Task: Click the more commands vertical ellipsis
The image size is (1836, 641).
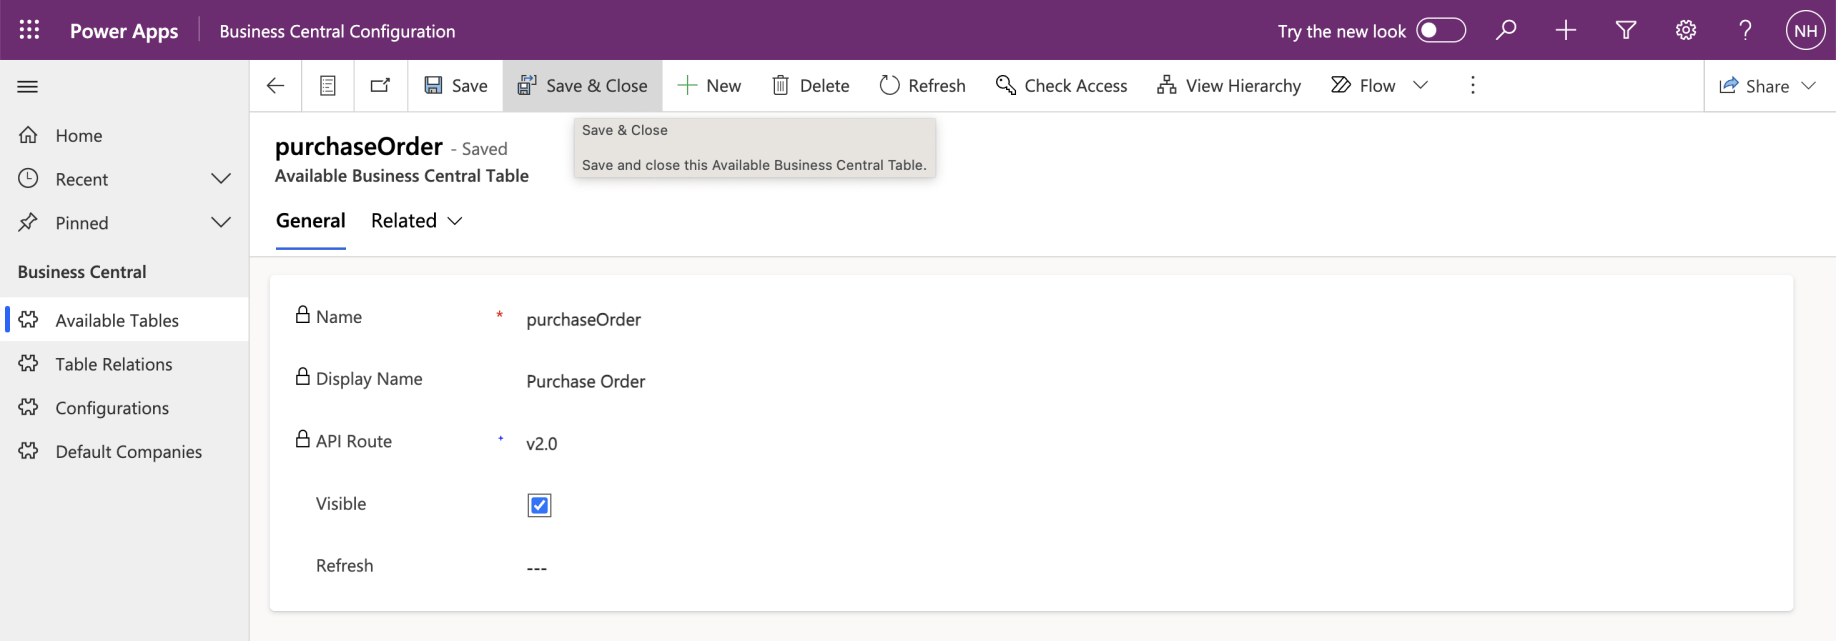Action: pos(1472,86)
